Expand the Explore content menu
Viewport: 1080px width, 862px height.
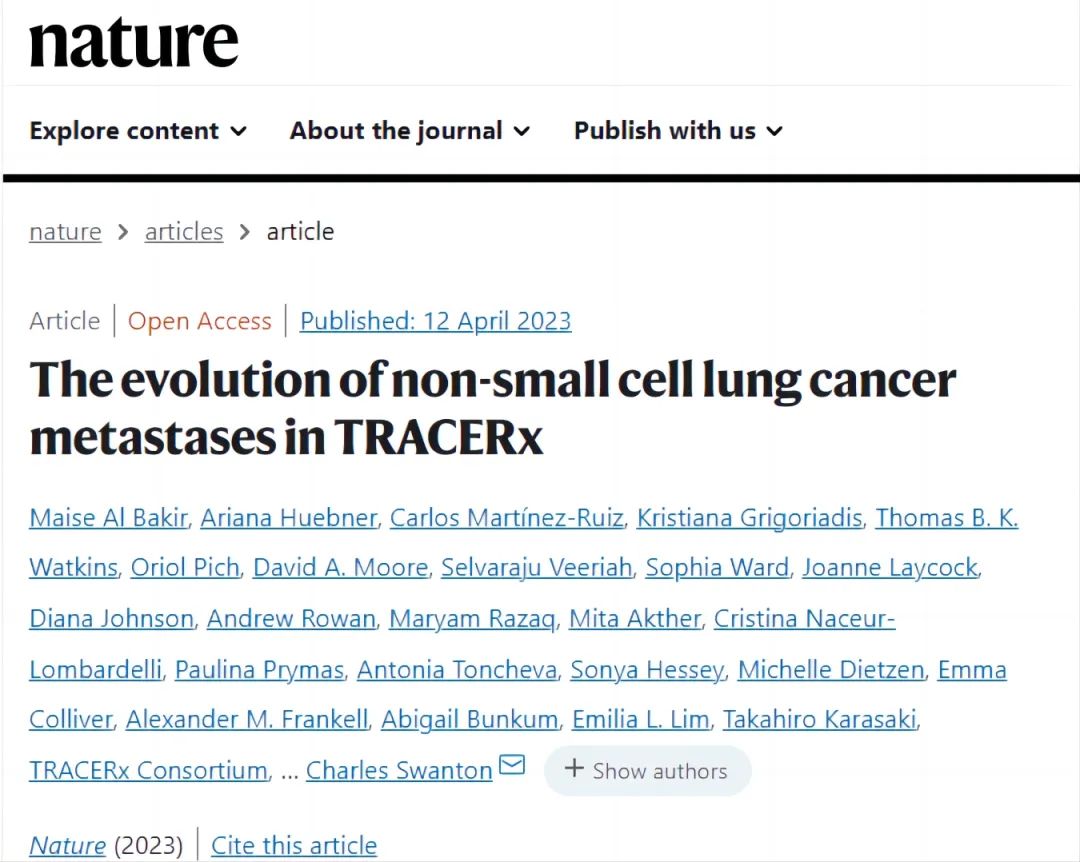pos(138,131)
